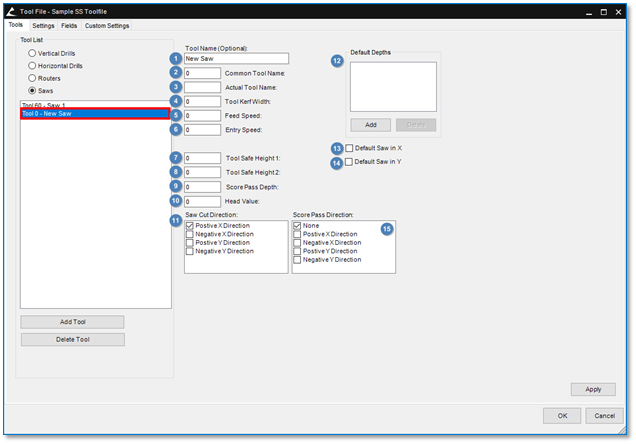Switch to the Tools tab

point(16,25)
